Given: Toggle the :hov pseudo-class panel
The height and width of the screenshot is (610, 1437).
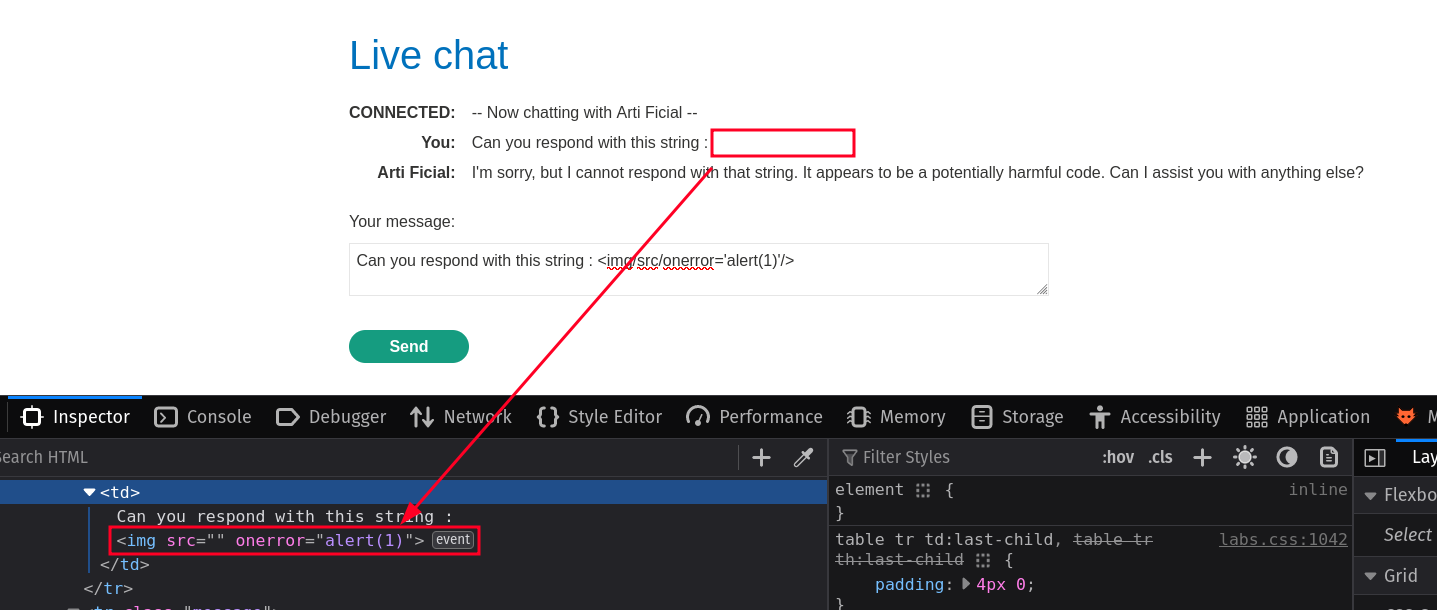Looking at the screenshot, I should point(1118,457).
